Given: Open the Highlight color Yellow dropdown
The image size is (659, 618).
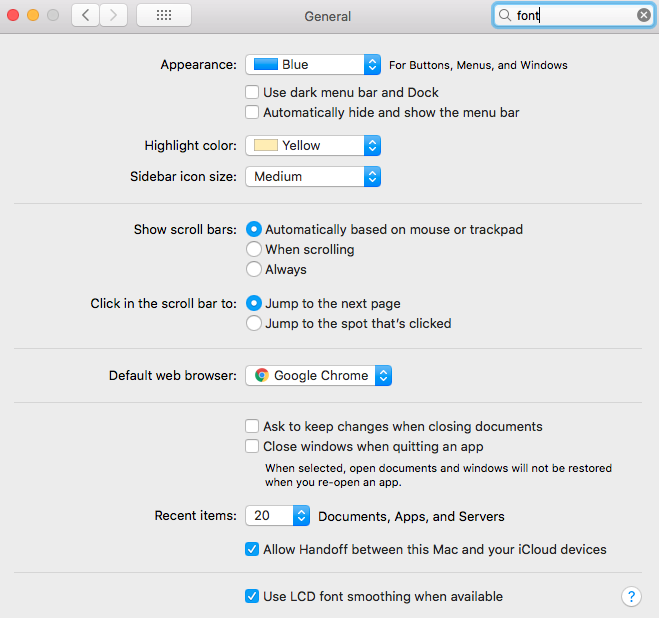Looking at the screenshot, I should point(313,145).
